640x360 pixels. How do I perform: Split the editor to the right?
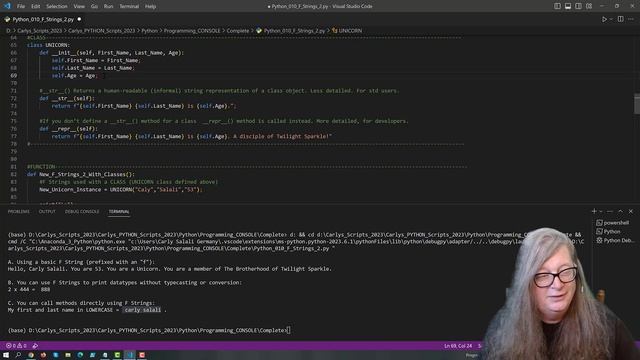click(620, 19)
